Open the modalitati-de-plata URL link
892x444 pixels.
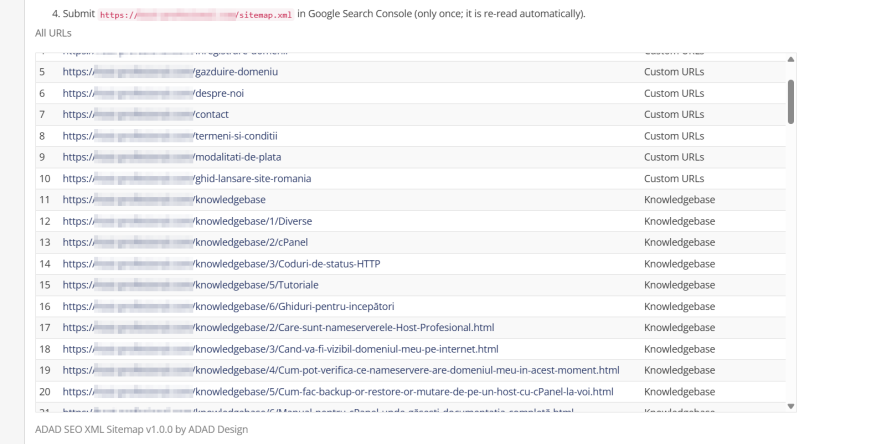[x=172, y=157]
